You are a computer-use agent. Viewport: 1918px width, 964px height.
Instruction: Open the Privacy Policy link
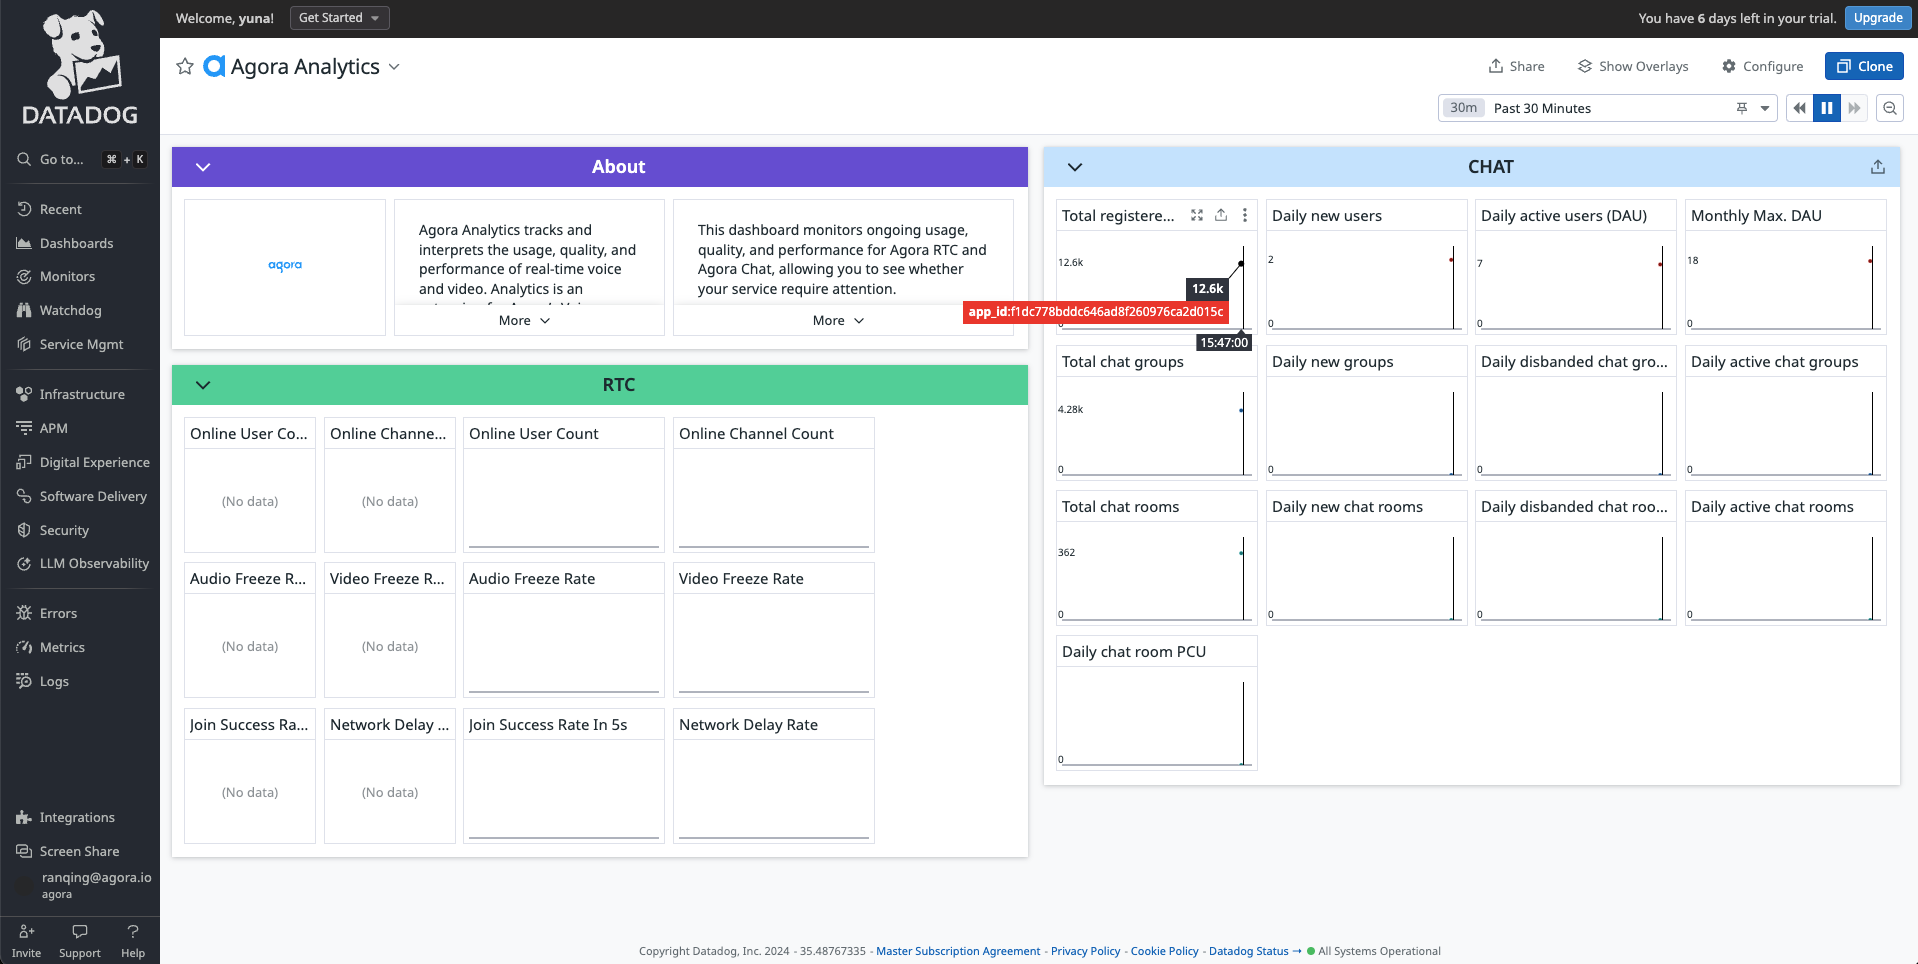pos(1085,951)
